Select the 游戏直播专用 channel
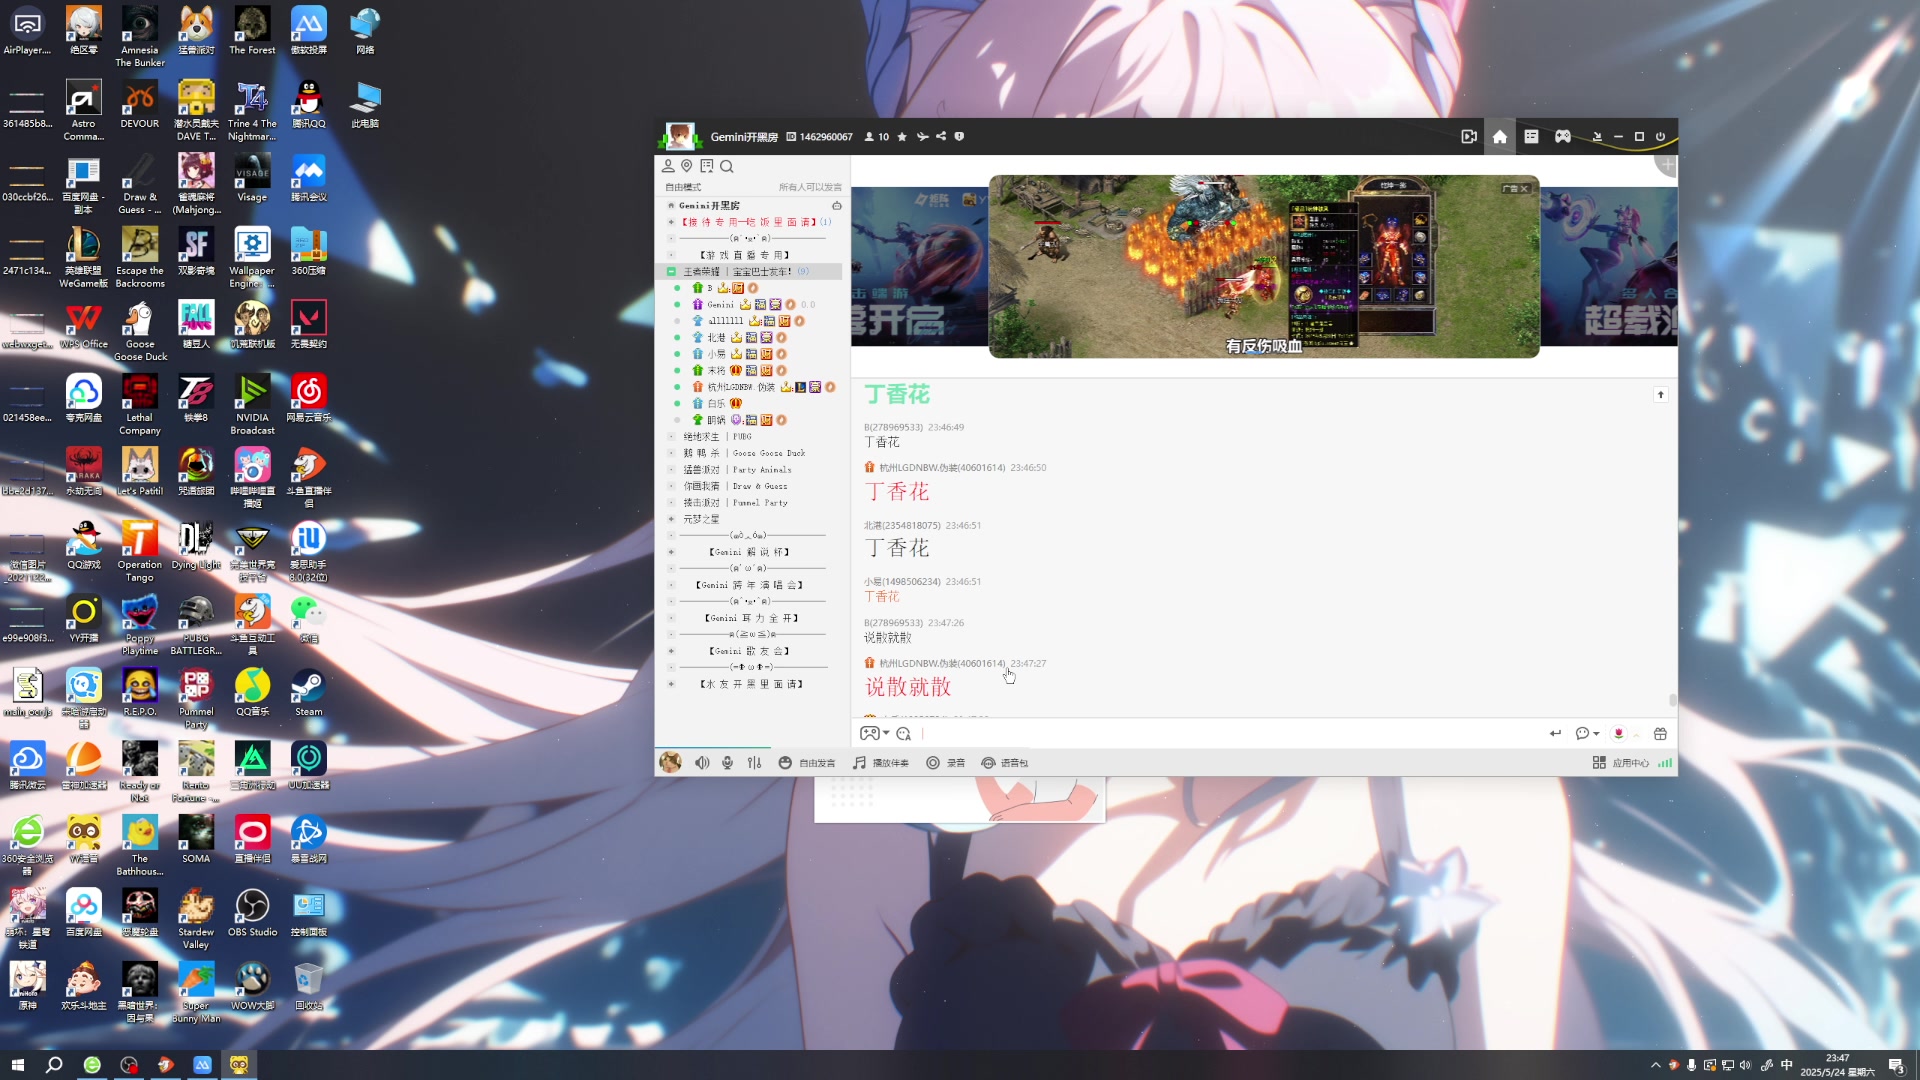Image resolution: width=1920 pixels, height=1080 pixels. coord(745,255)
